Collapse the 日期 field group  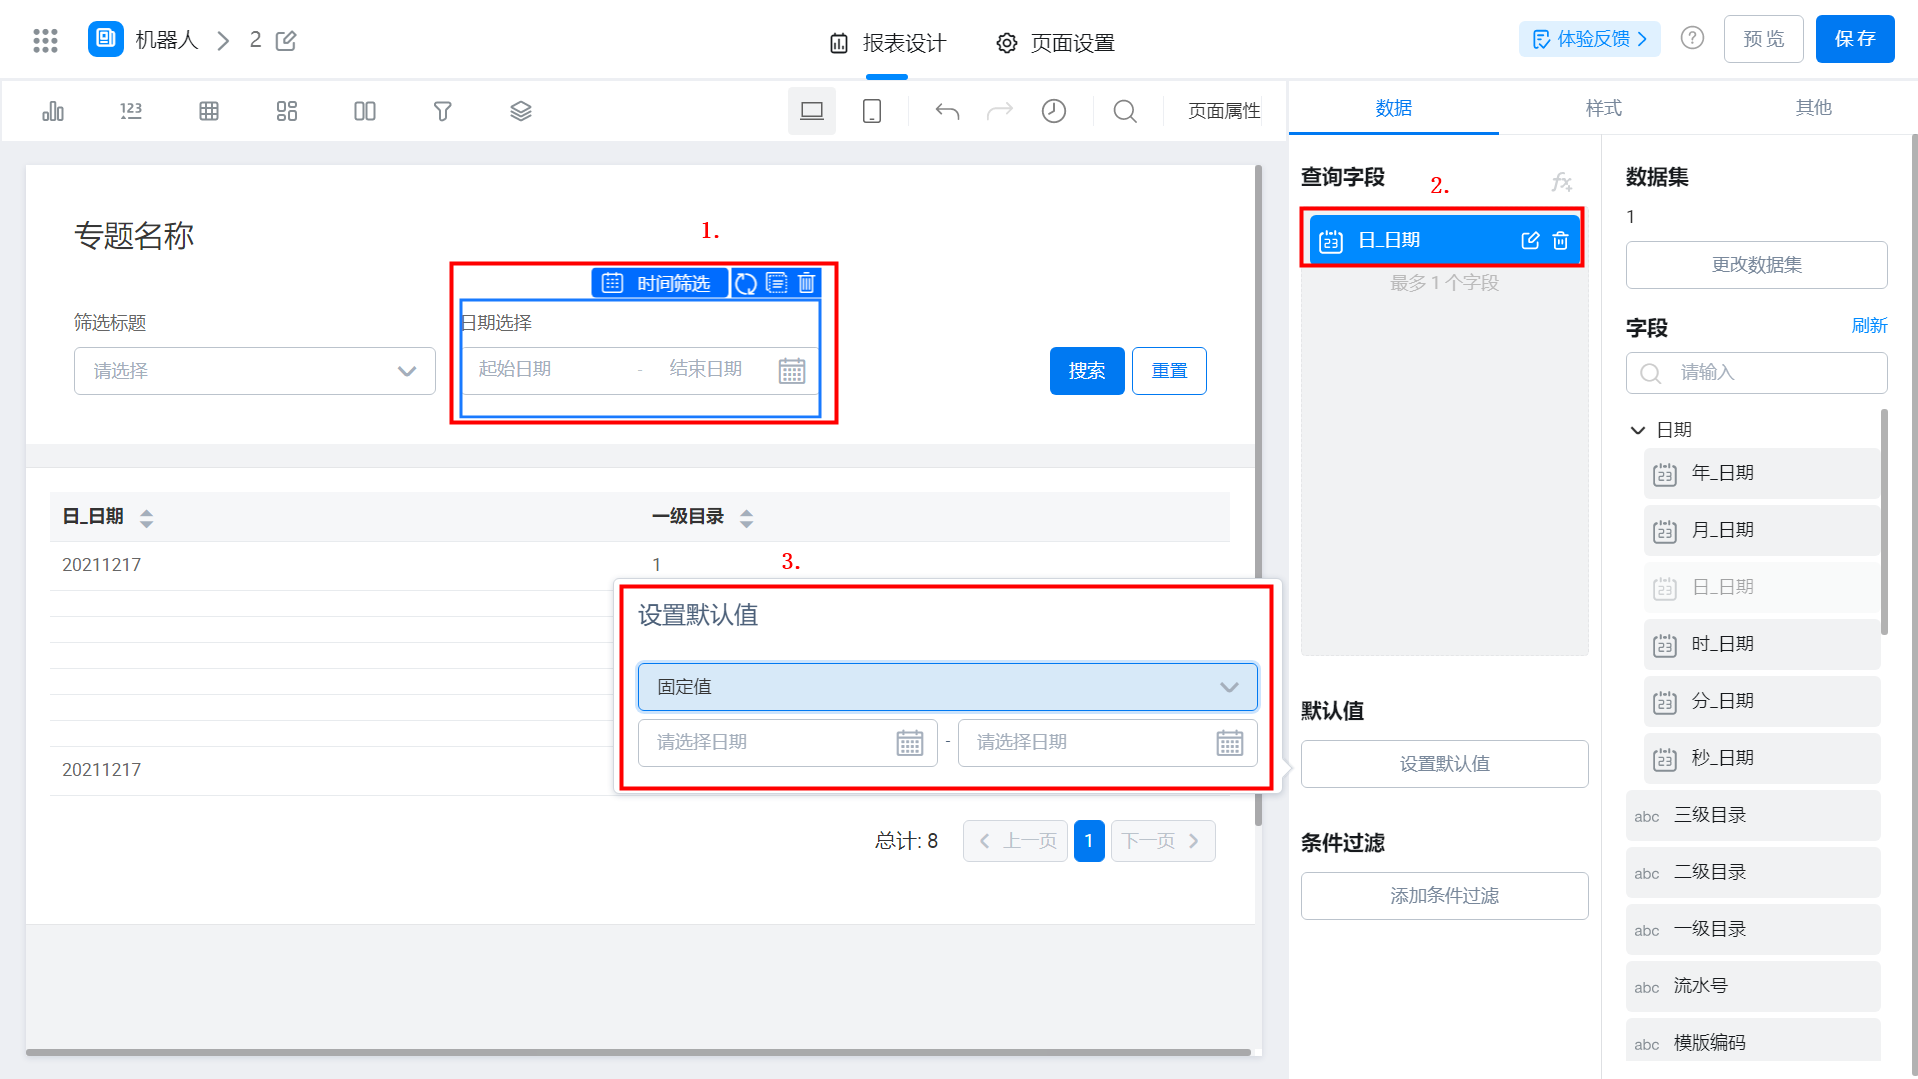pos(1638,430)
